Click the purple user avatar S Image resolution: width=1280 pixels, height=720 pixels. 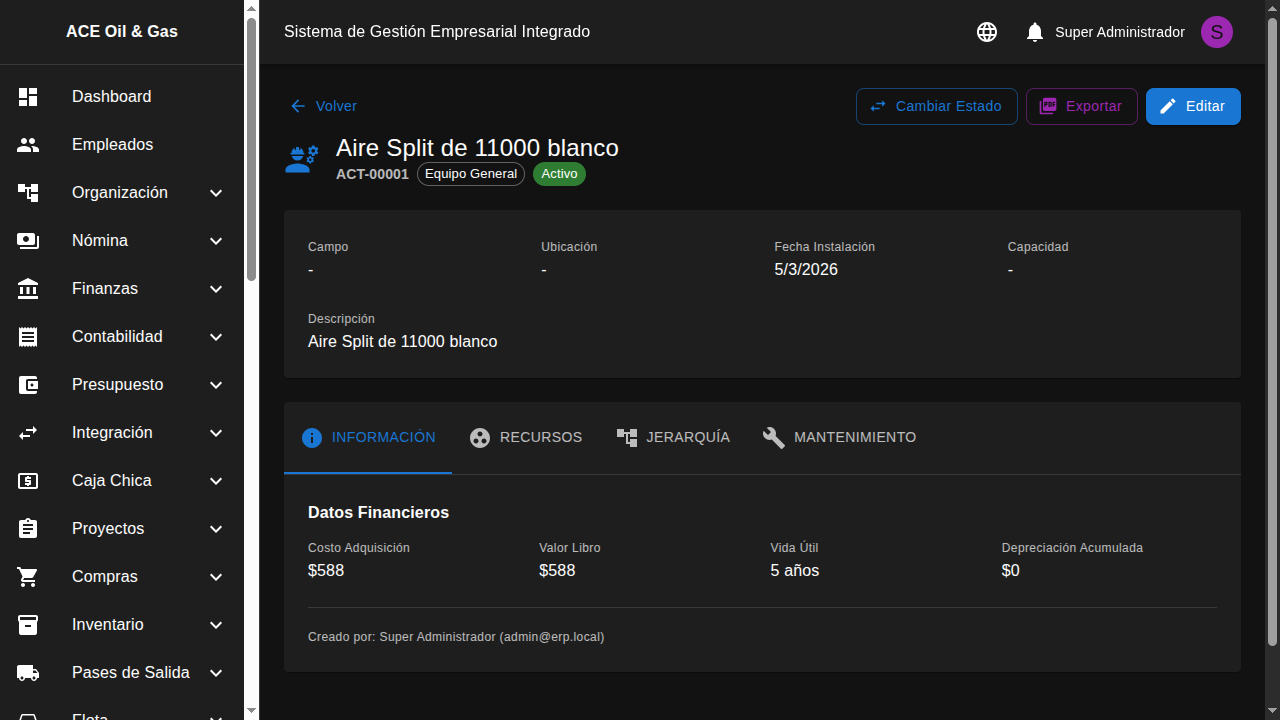coord(1216,32)
